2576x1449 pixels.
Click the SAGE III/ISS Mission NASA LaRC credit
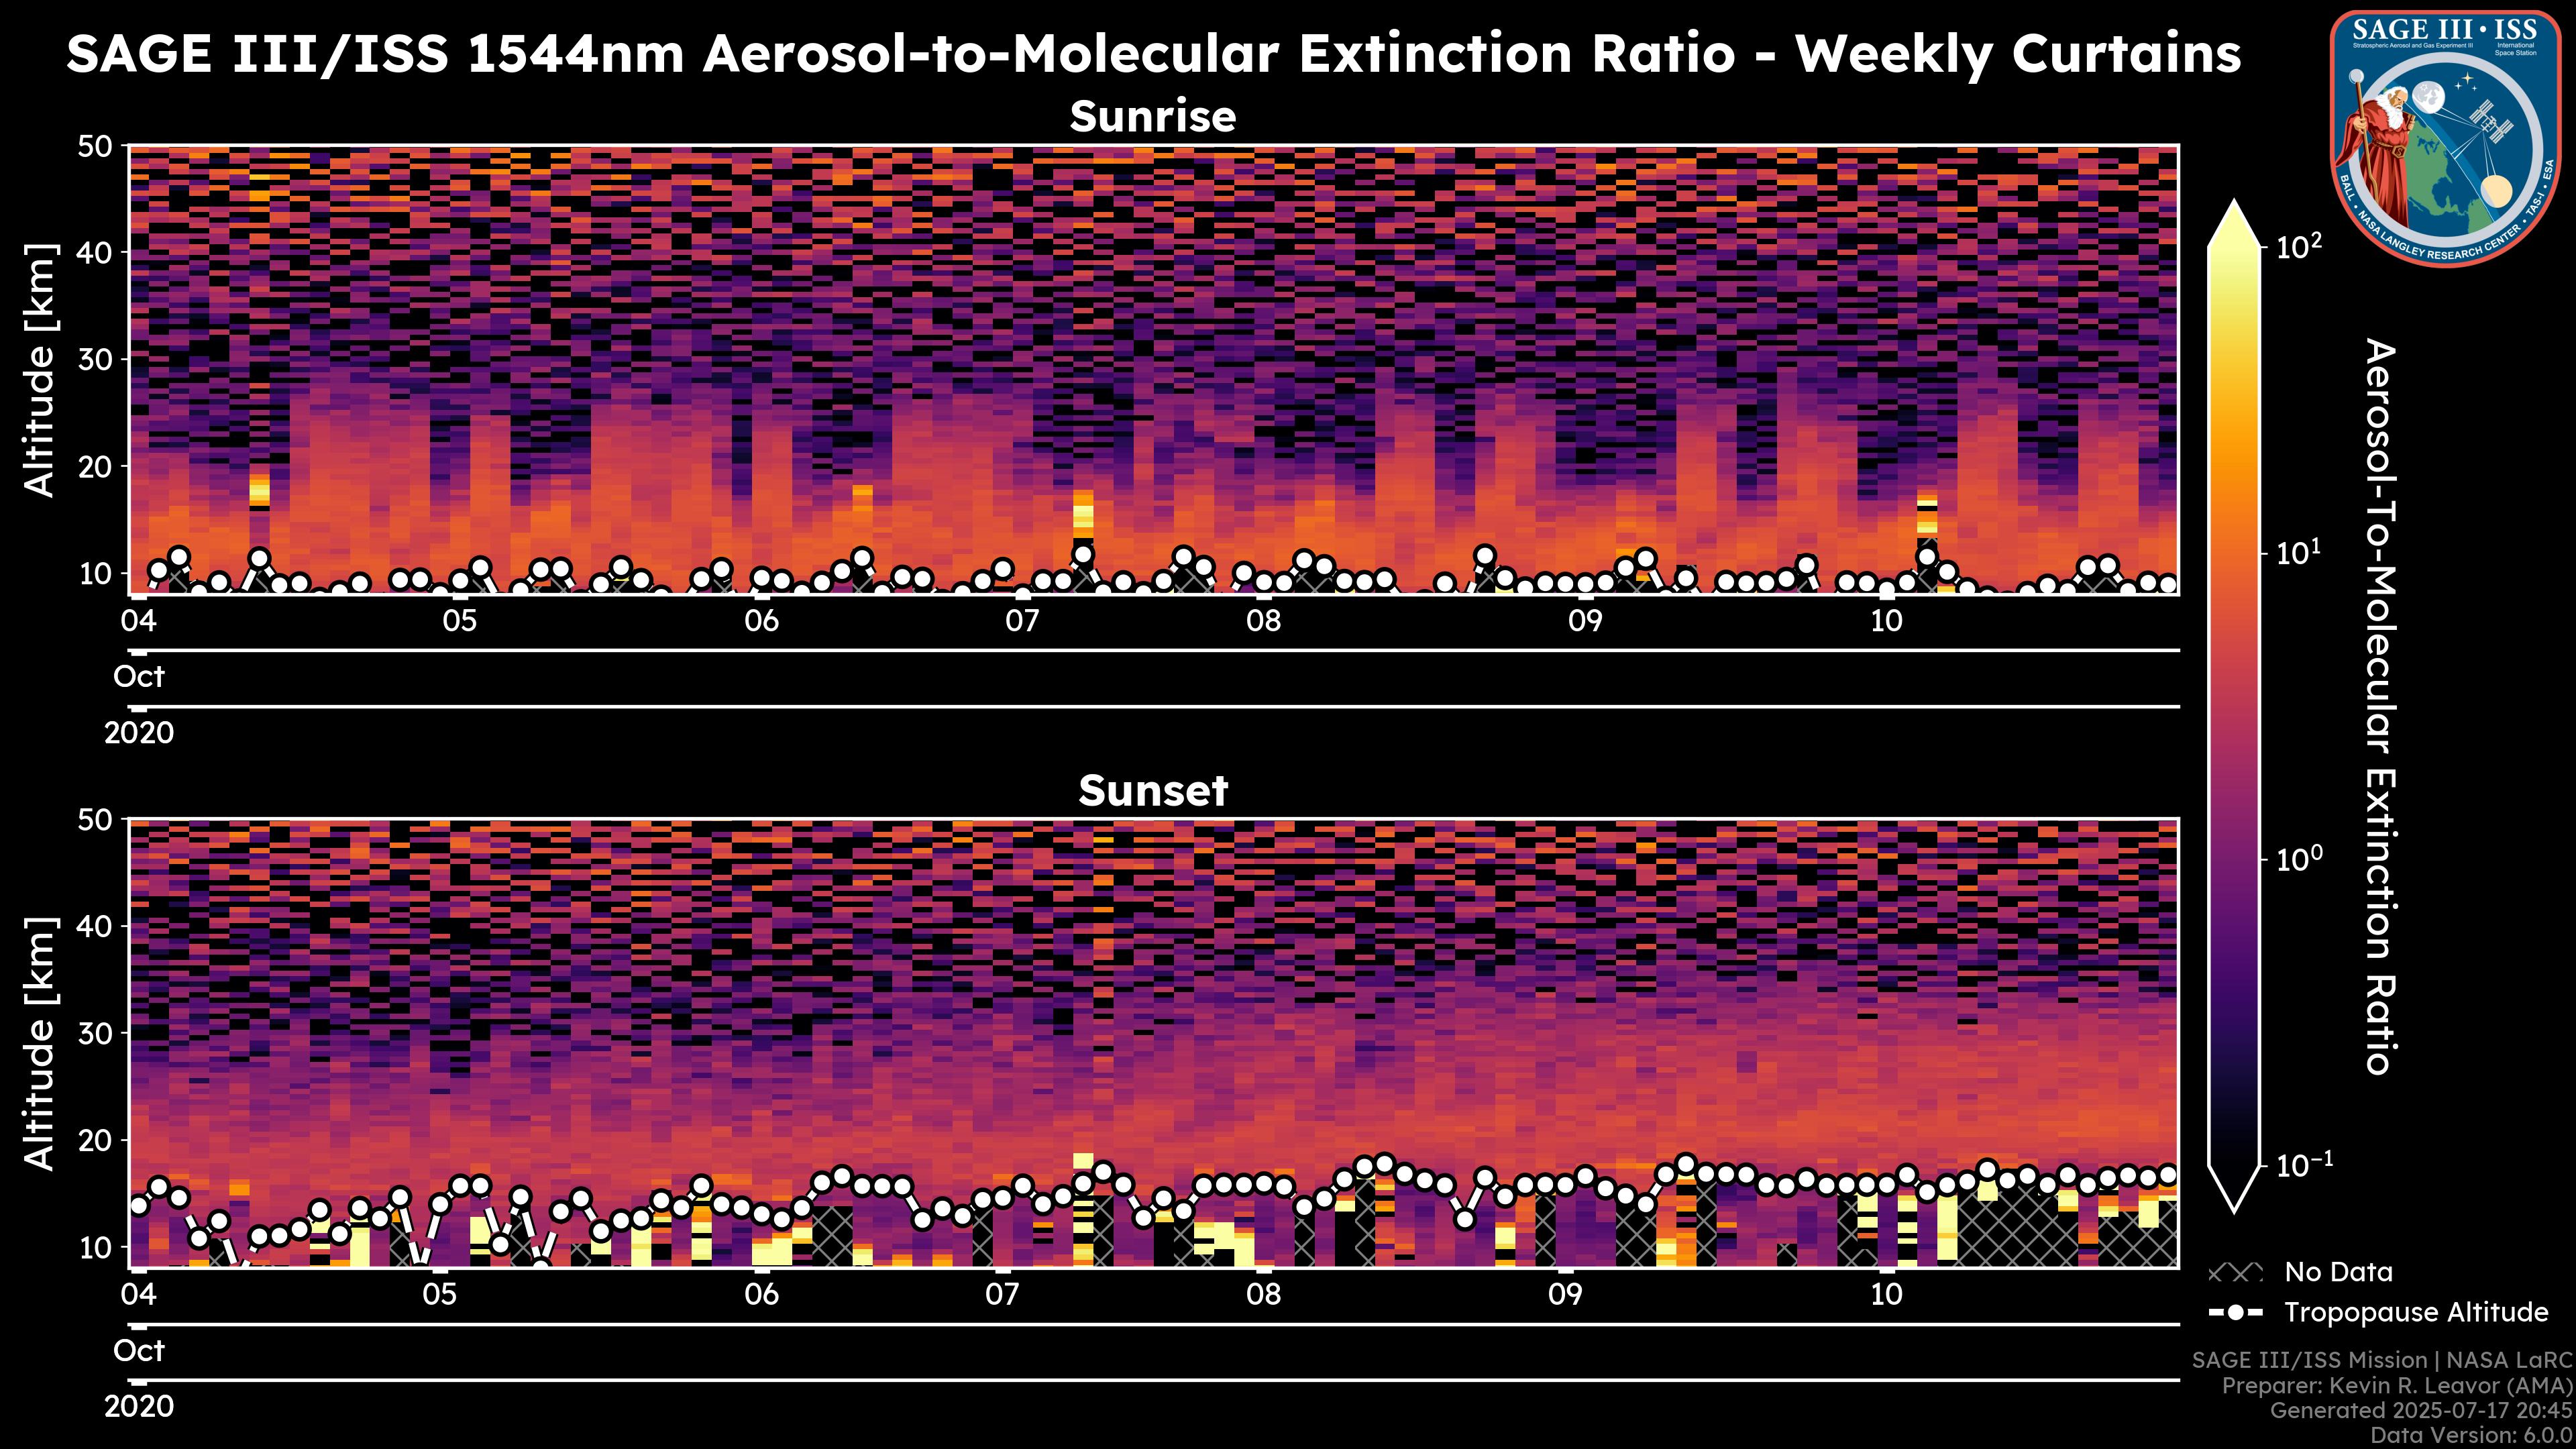(x=2381, y=1360)
